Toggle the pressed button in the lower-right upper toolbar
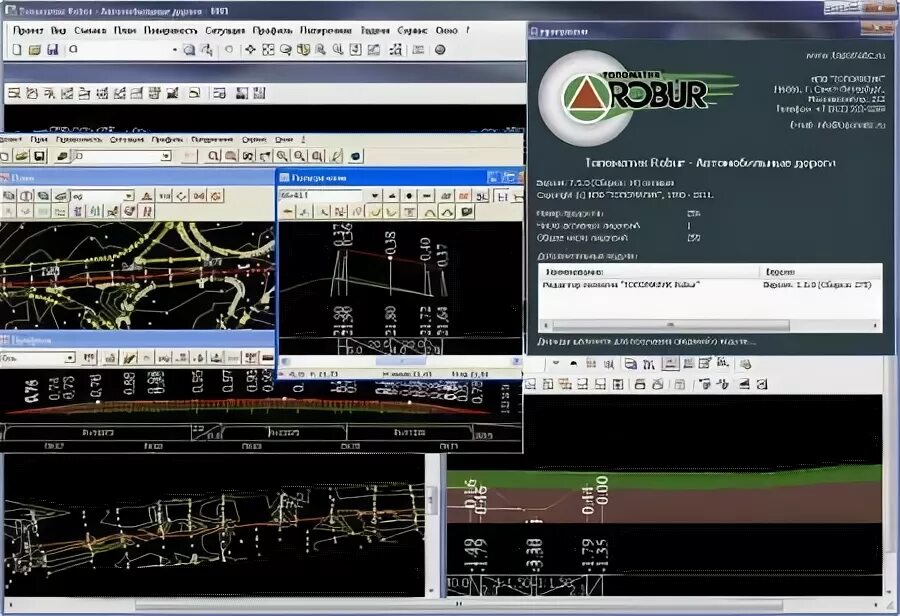Image resolution: width=900 pixels, height=616 pixels. (670, 363)
